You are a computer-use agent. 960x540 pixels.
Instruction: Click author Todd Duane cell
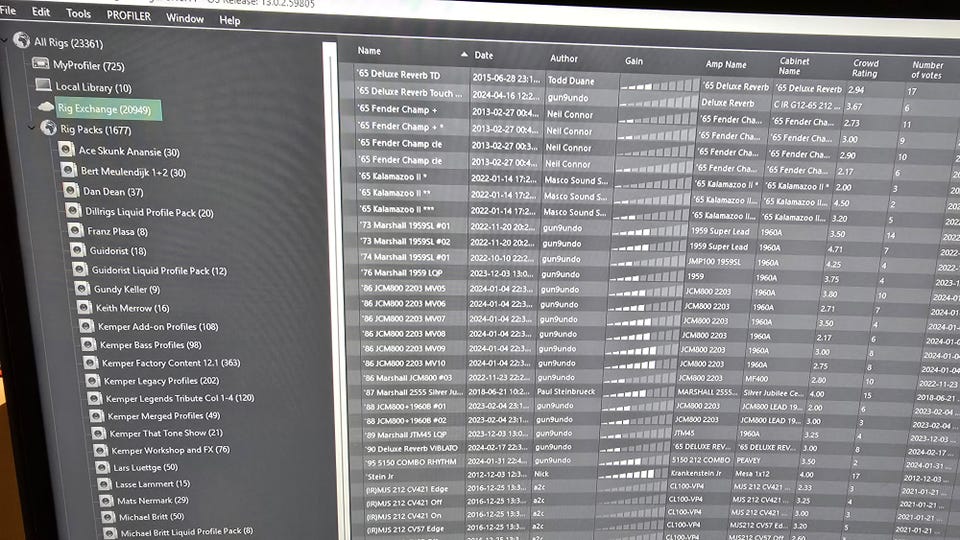coord(571,80)
